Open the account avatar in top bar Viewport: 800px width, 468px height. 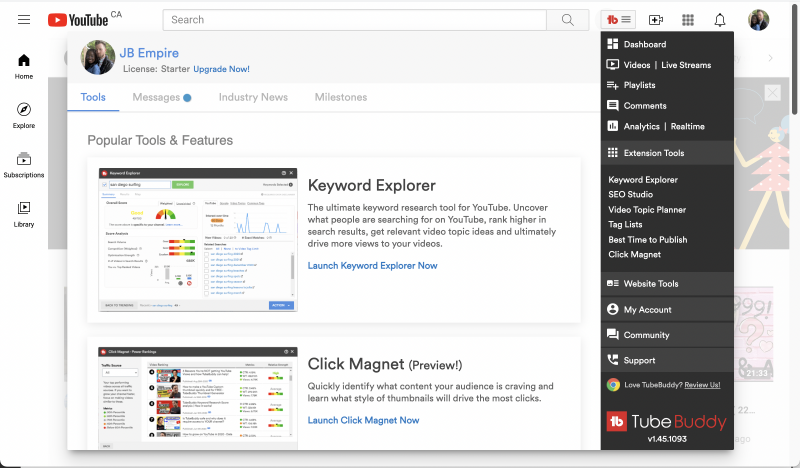click(x=759, y=20)
